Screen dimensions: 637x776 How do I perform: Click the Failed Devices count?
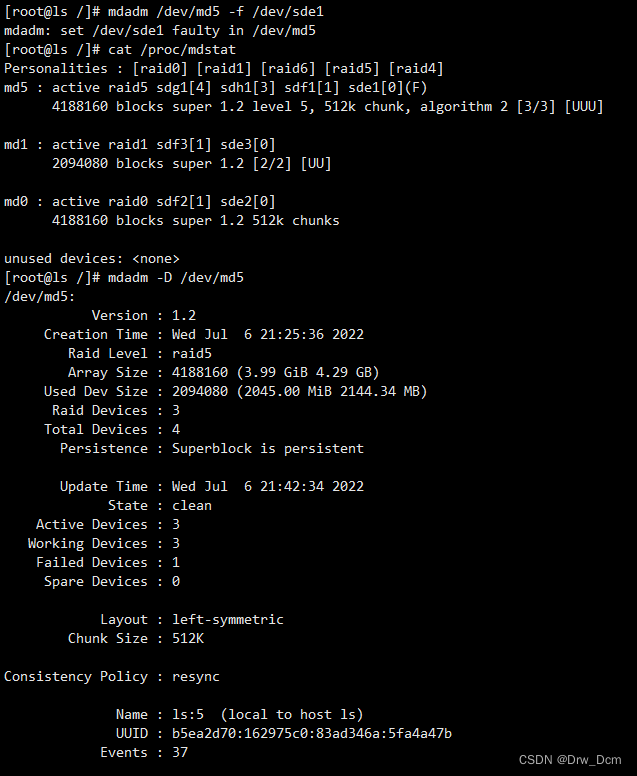coord(176,562)
